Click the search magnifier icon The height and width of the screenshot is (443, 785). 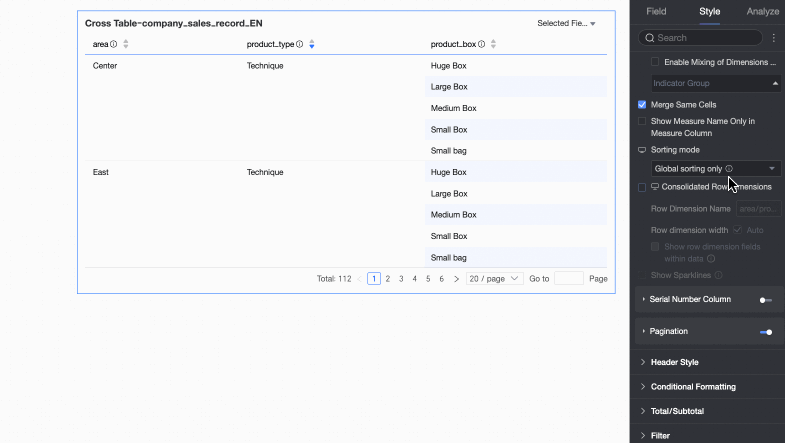coord(650,38)
